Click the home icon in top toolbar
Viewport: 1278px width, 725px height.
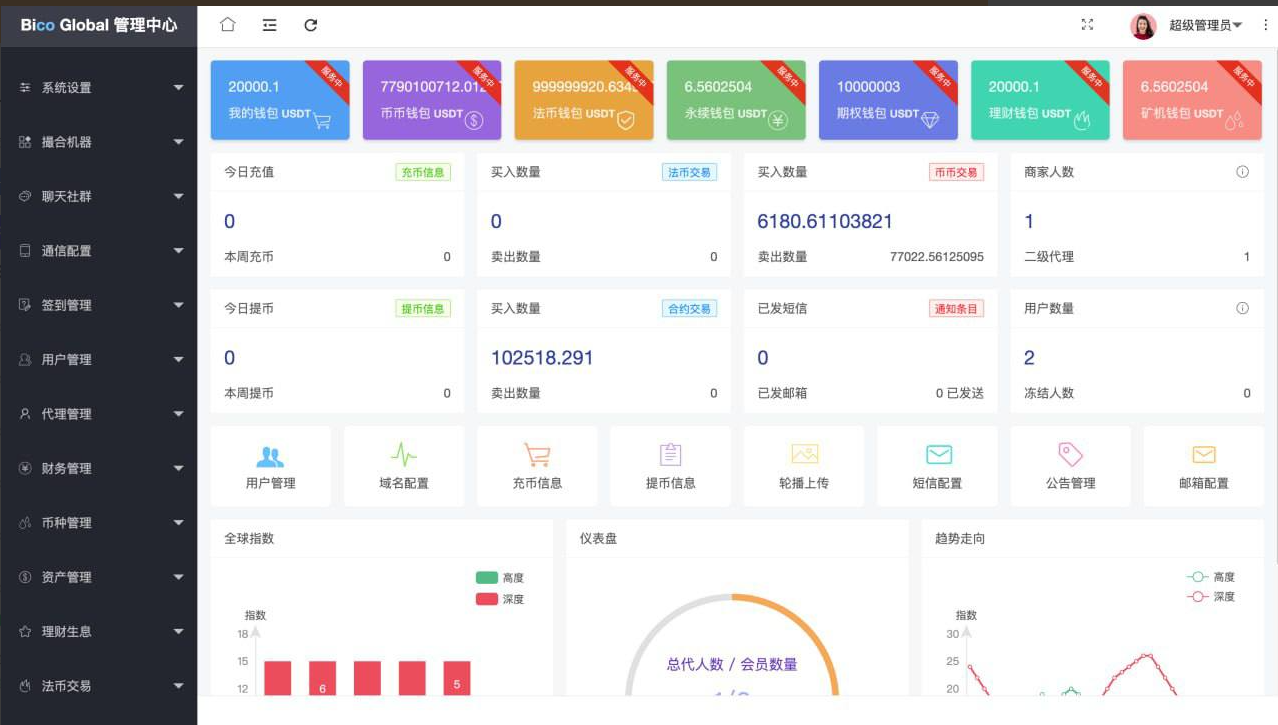coord(227,25)
